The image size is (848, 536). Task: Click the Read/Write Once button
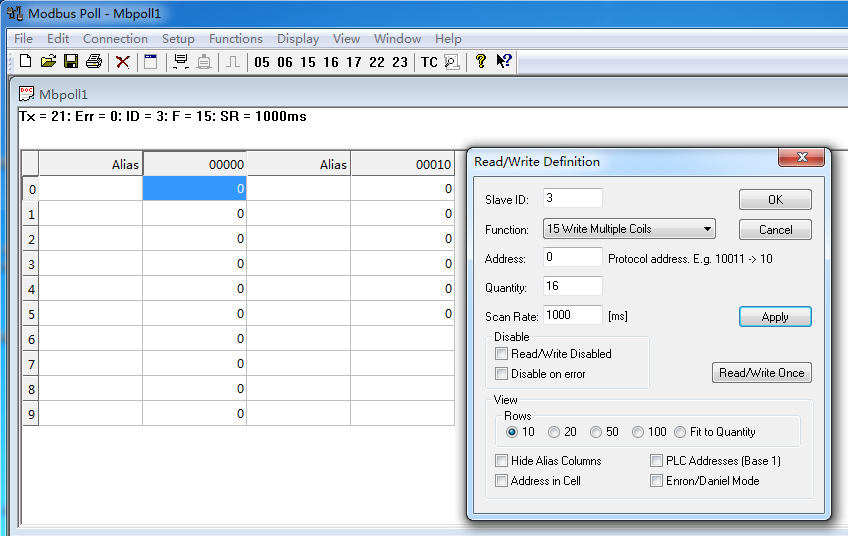click(761, 373)
